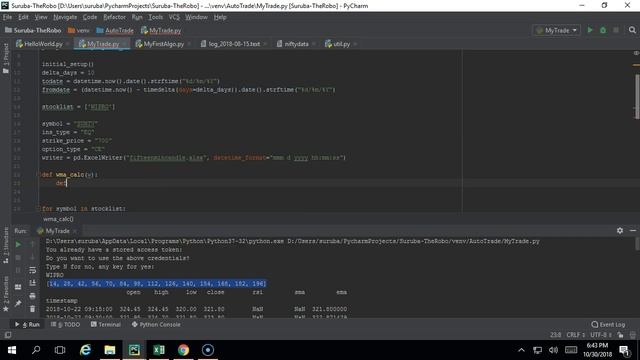Clear all console output with trash icon
The height and width of the screenshot is (360, 640).
pos(33,309)
